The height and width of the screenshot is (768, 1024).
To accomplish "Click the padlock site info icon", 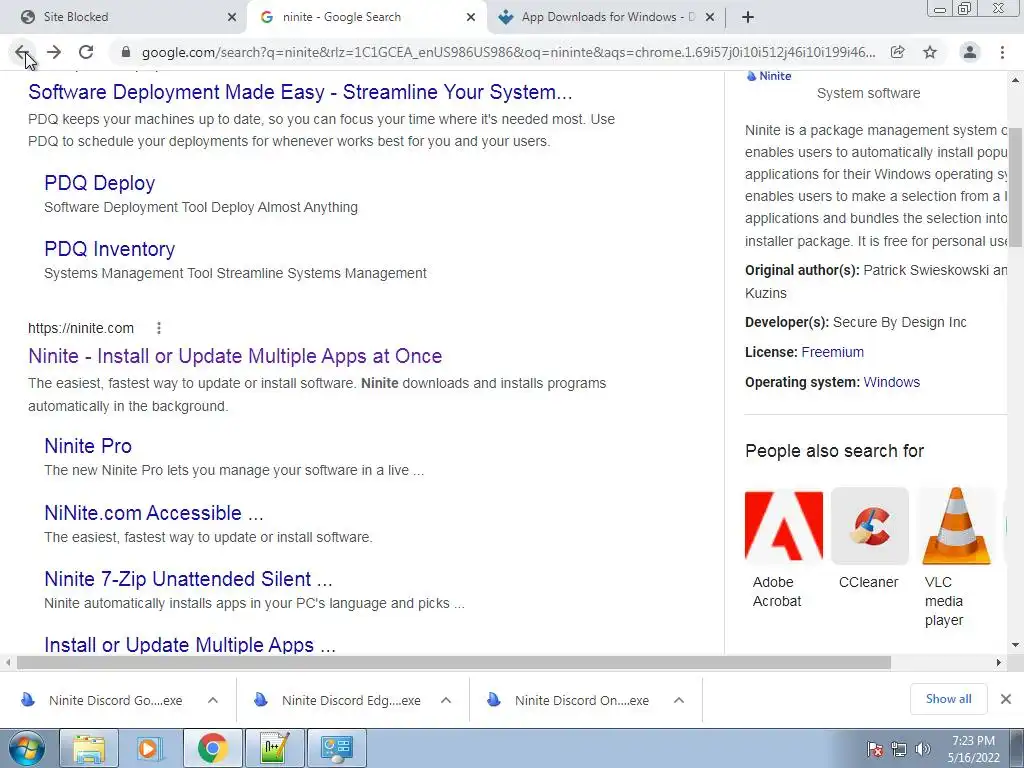I will [126, 52].
